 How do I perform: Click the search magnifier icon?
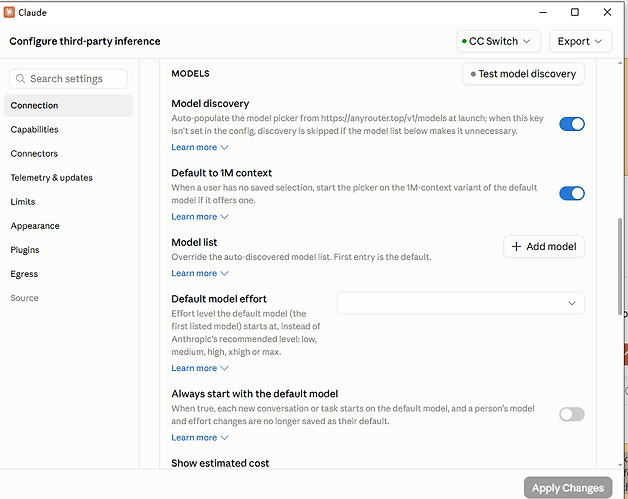[20, 78]
